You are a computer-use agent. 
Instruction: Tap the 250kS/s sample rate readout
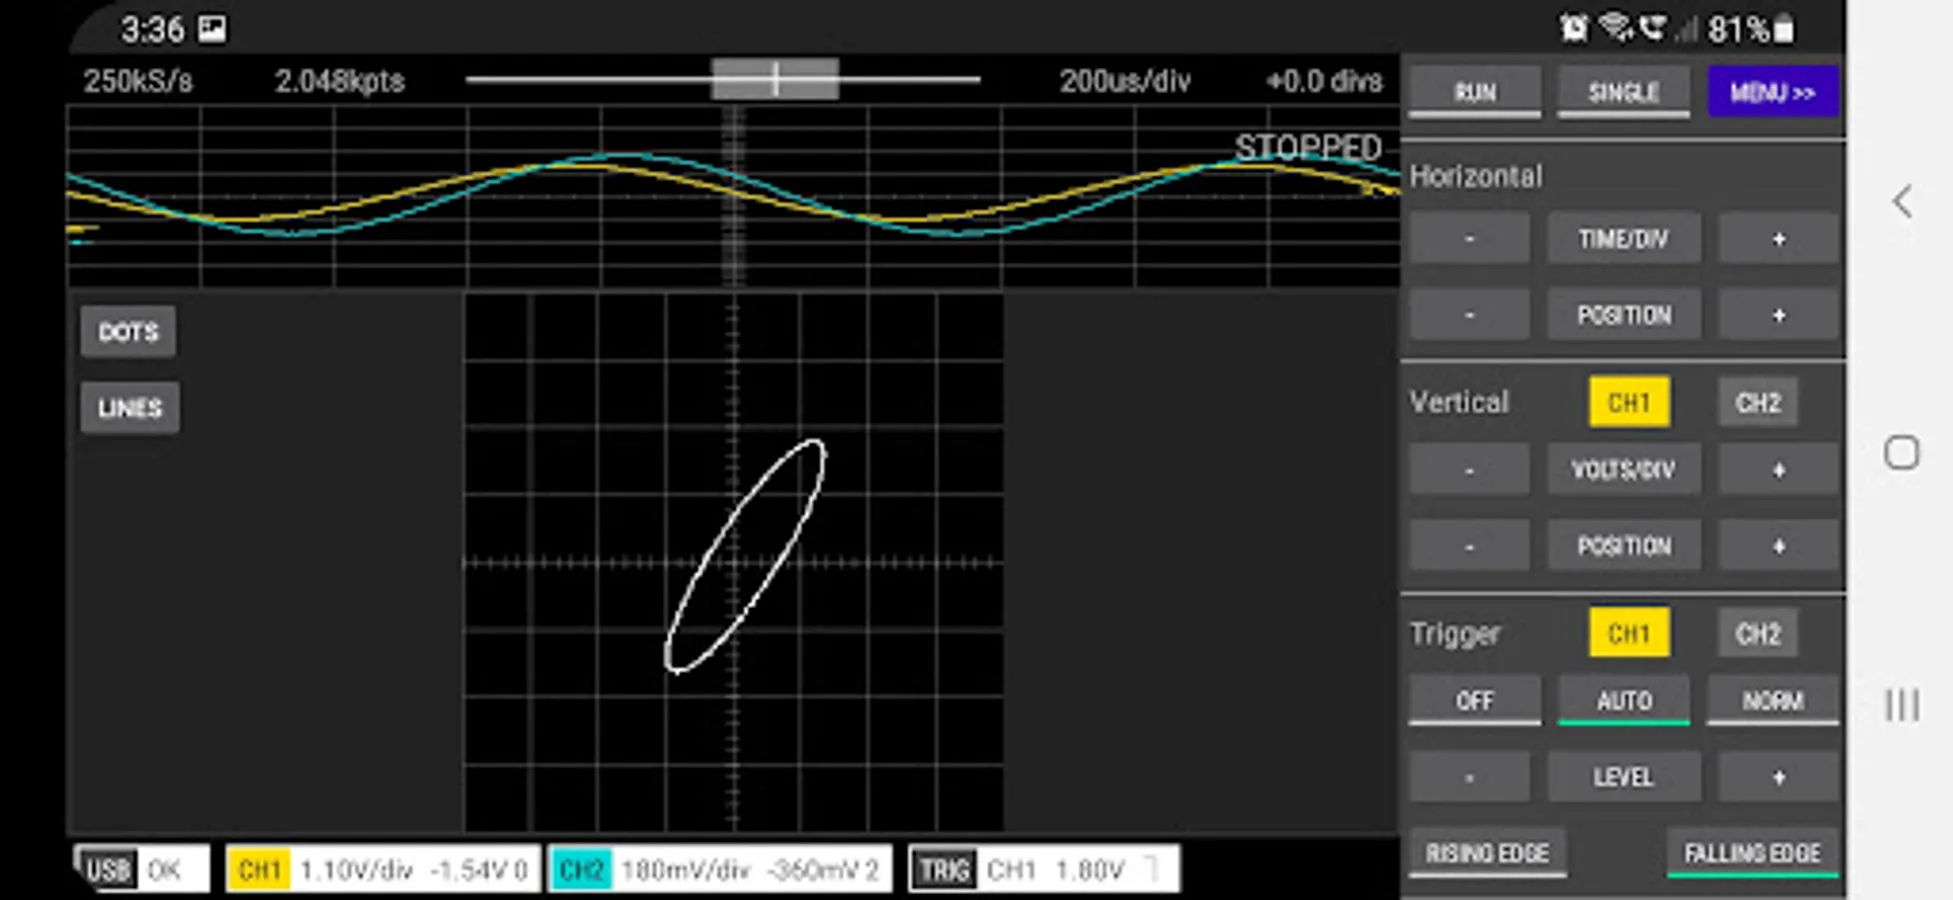click(x=138, y=81)
